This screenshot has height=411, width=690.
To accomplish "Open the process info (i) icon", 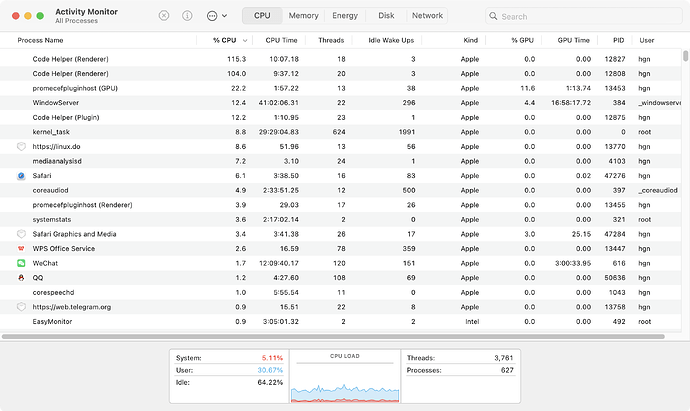I will pyautogui.click(x=187, y=16).
